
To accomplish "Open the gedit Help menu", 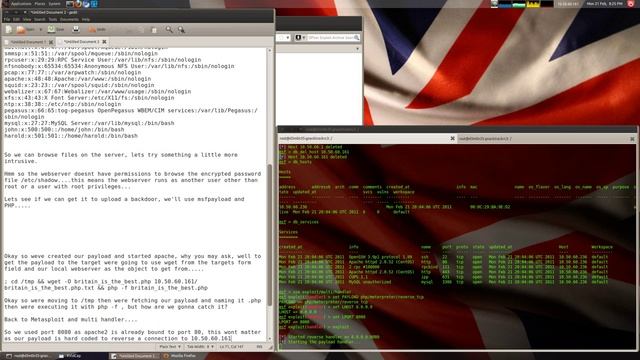I will click(x=86, y=19).
